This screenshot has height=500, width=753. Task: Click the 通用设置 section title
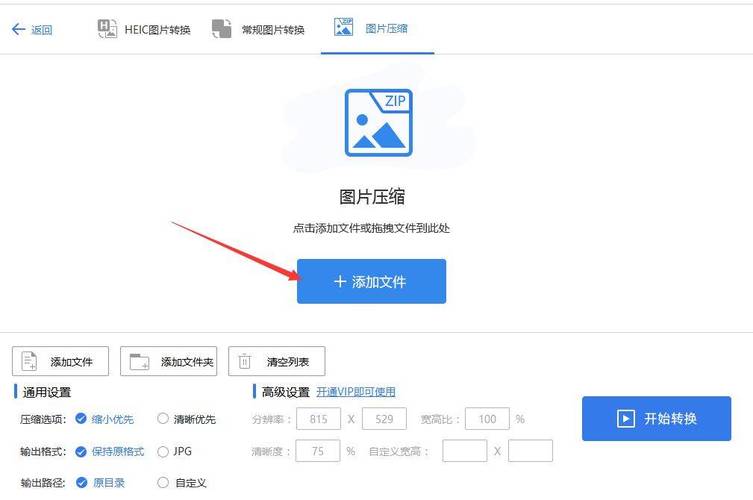(47, 392)
